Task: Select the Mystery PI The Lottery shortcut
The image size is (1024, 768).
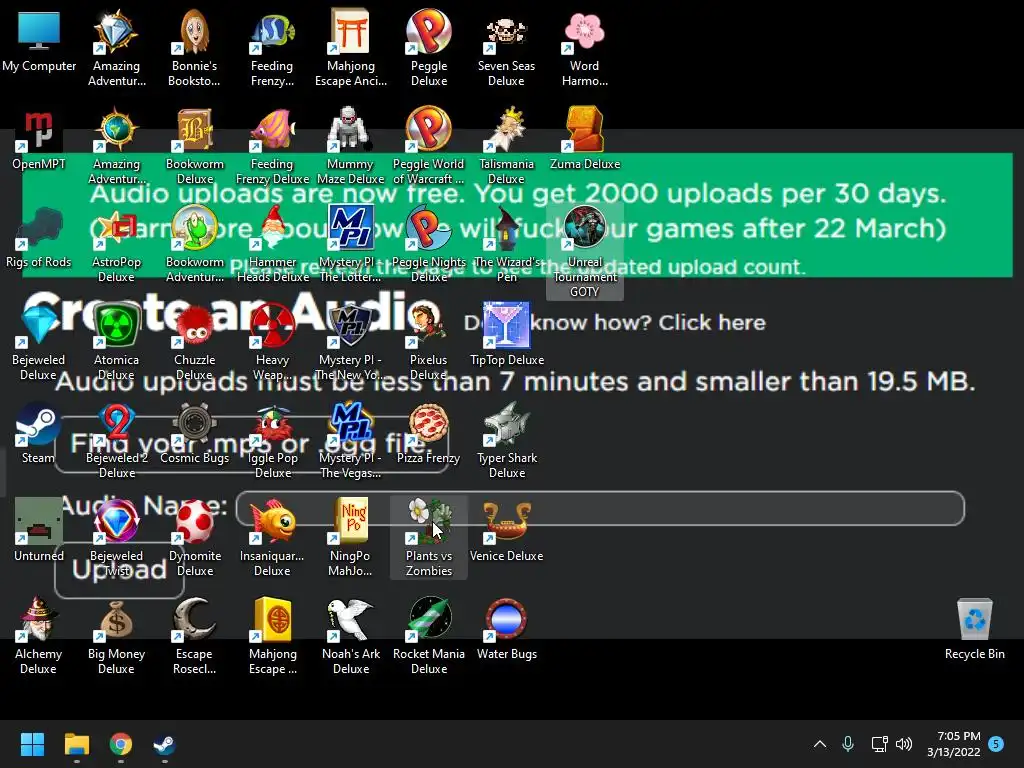Action: coord(351,245)
